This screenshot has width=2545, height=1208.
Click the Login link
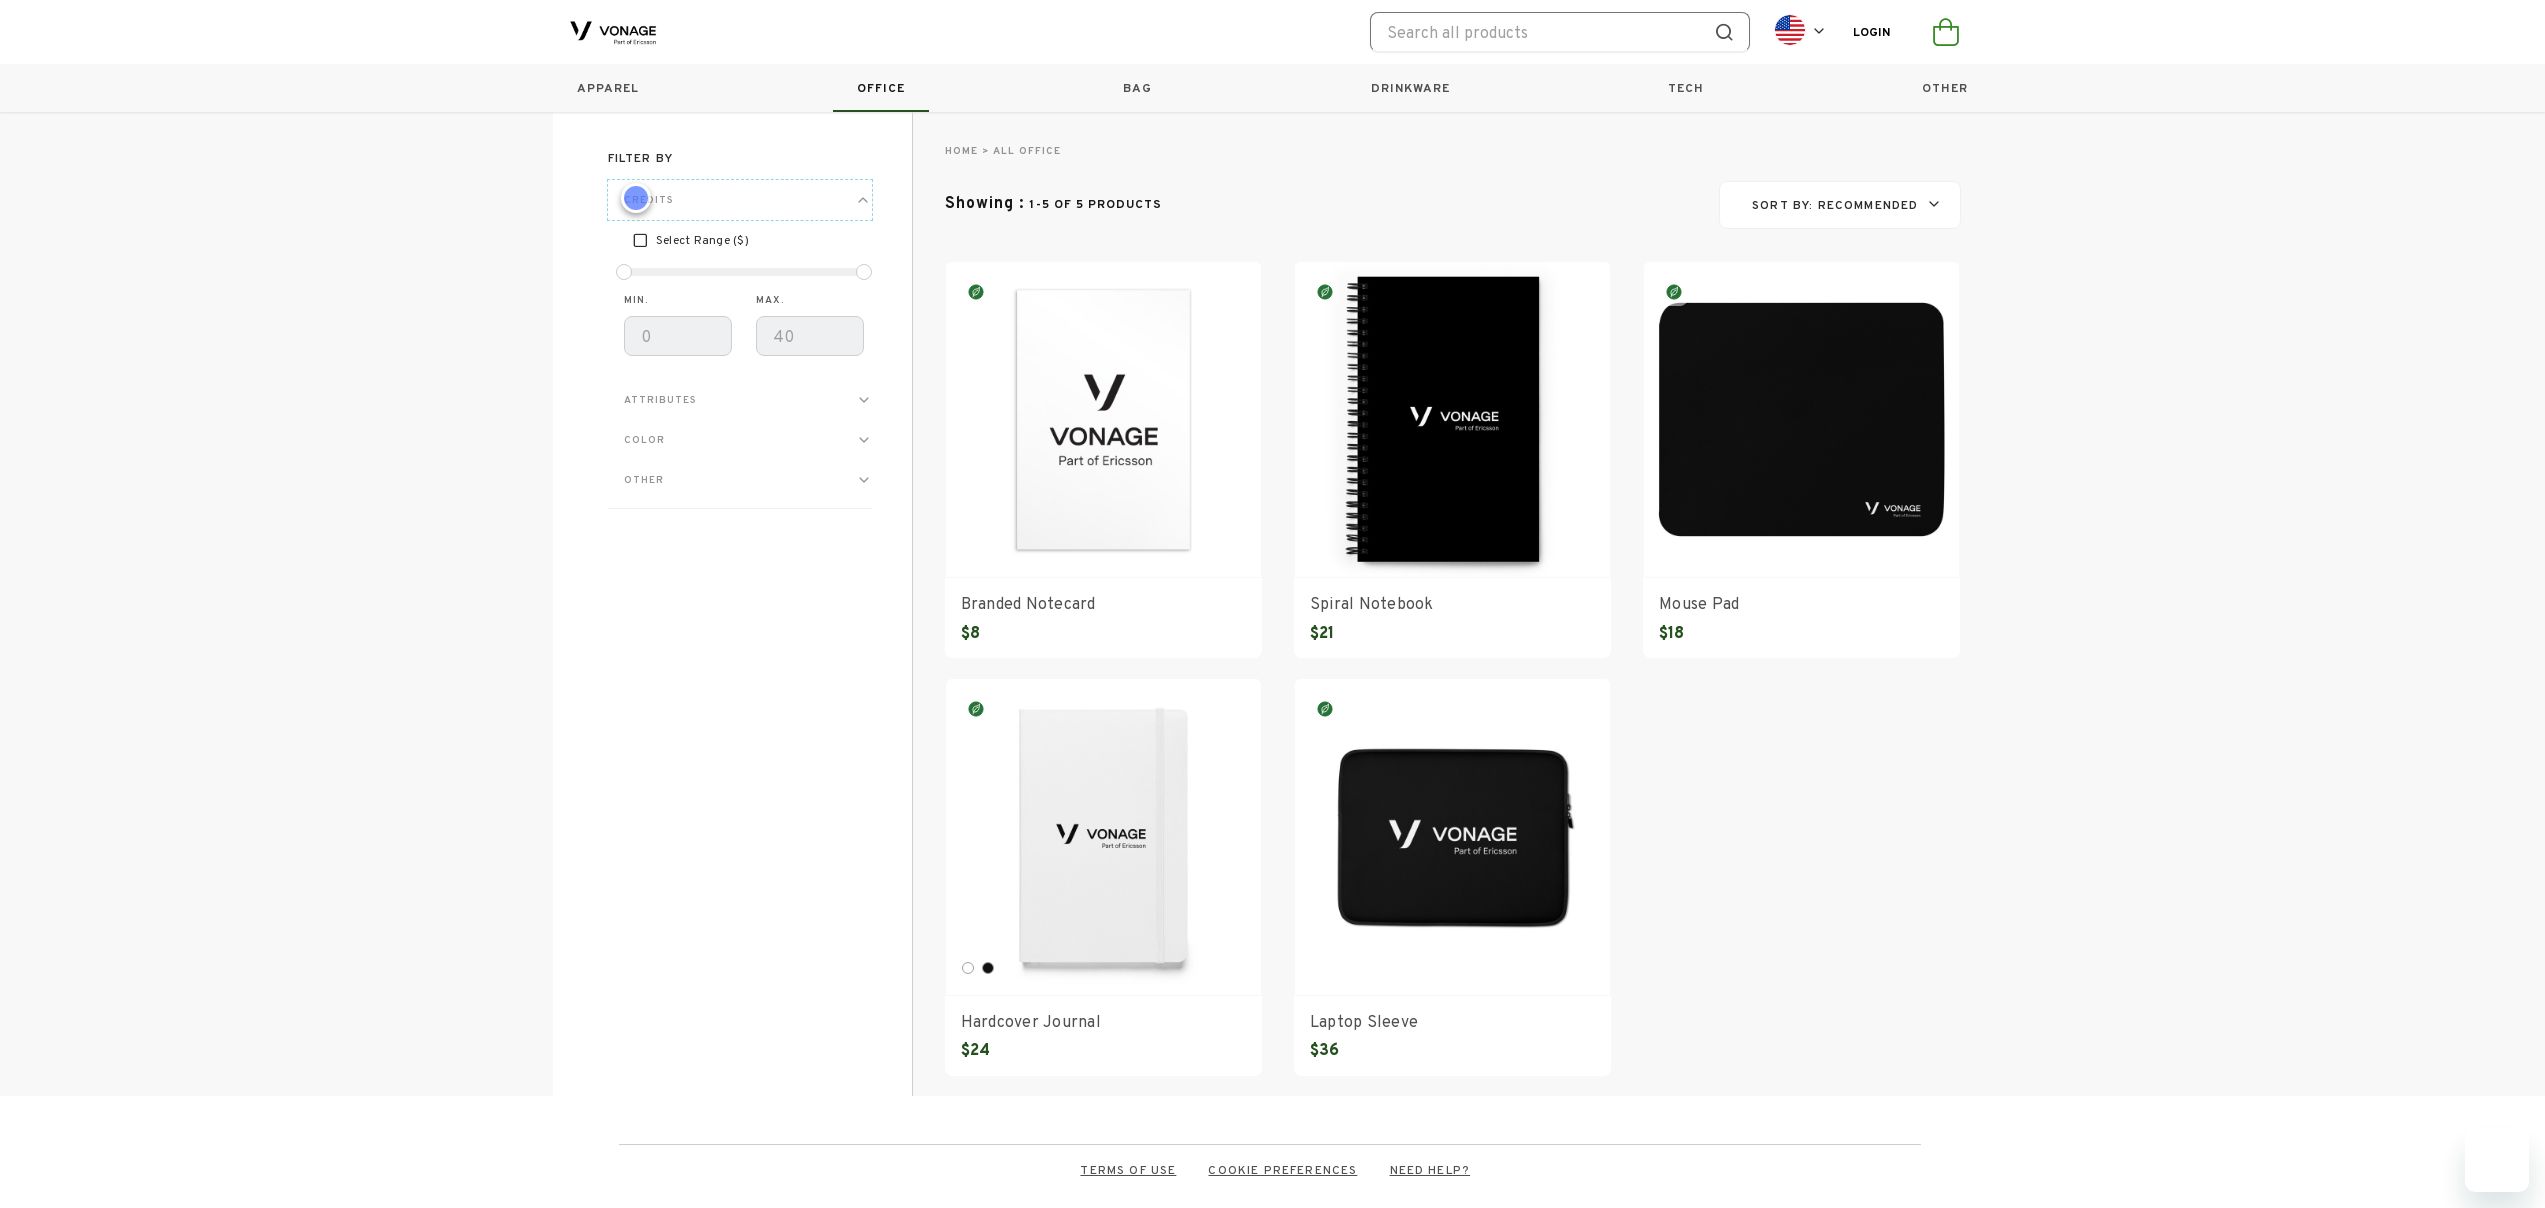pyautogui.click(x=1872, y=32)
